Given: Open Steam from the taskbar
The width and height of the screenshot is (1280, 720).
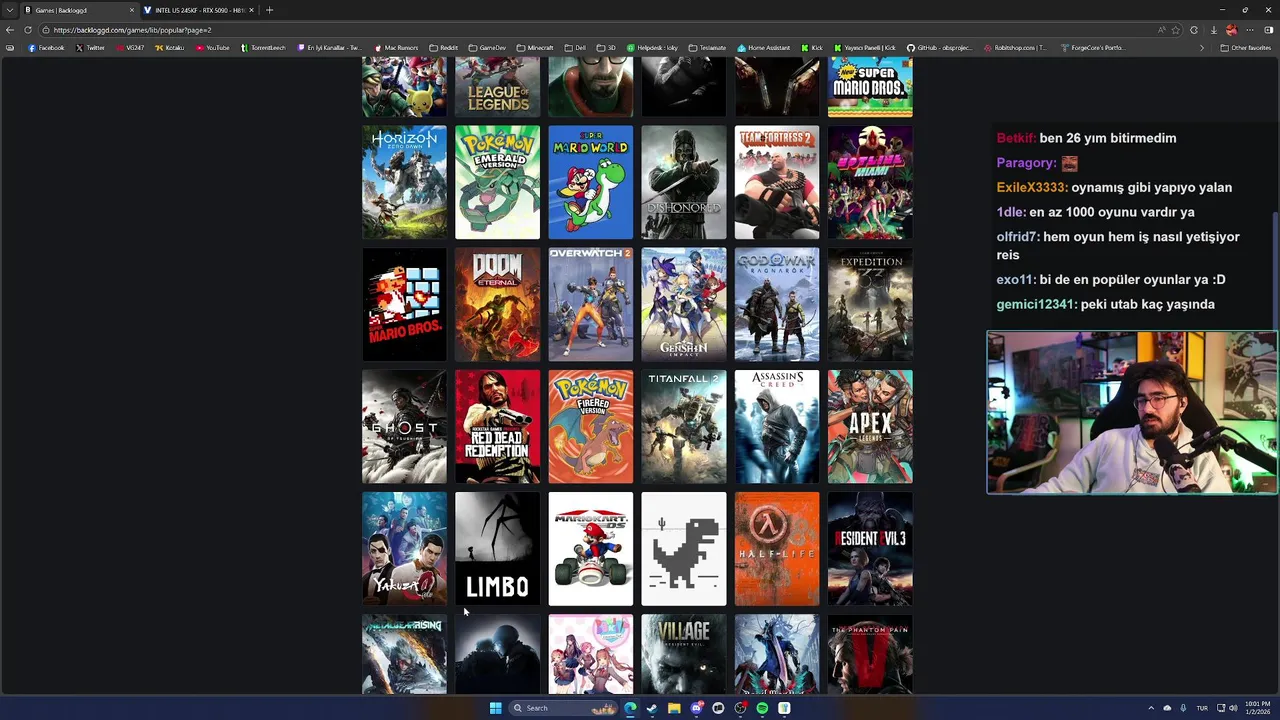Looking at the screenshot, I should 652,708.
